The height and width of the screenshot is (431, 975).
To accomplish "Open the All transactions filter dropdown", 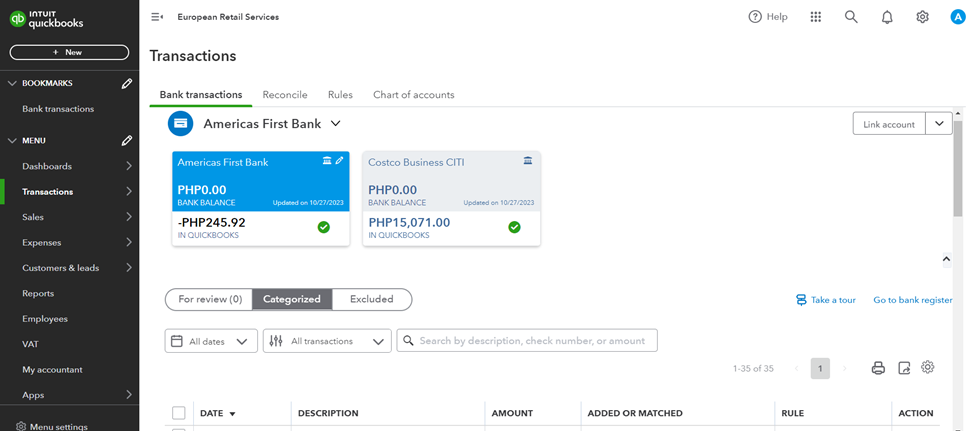I will click(327, 341).
